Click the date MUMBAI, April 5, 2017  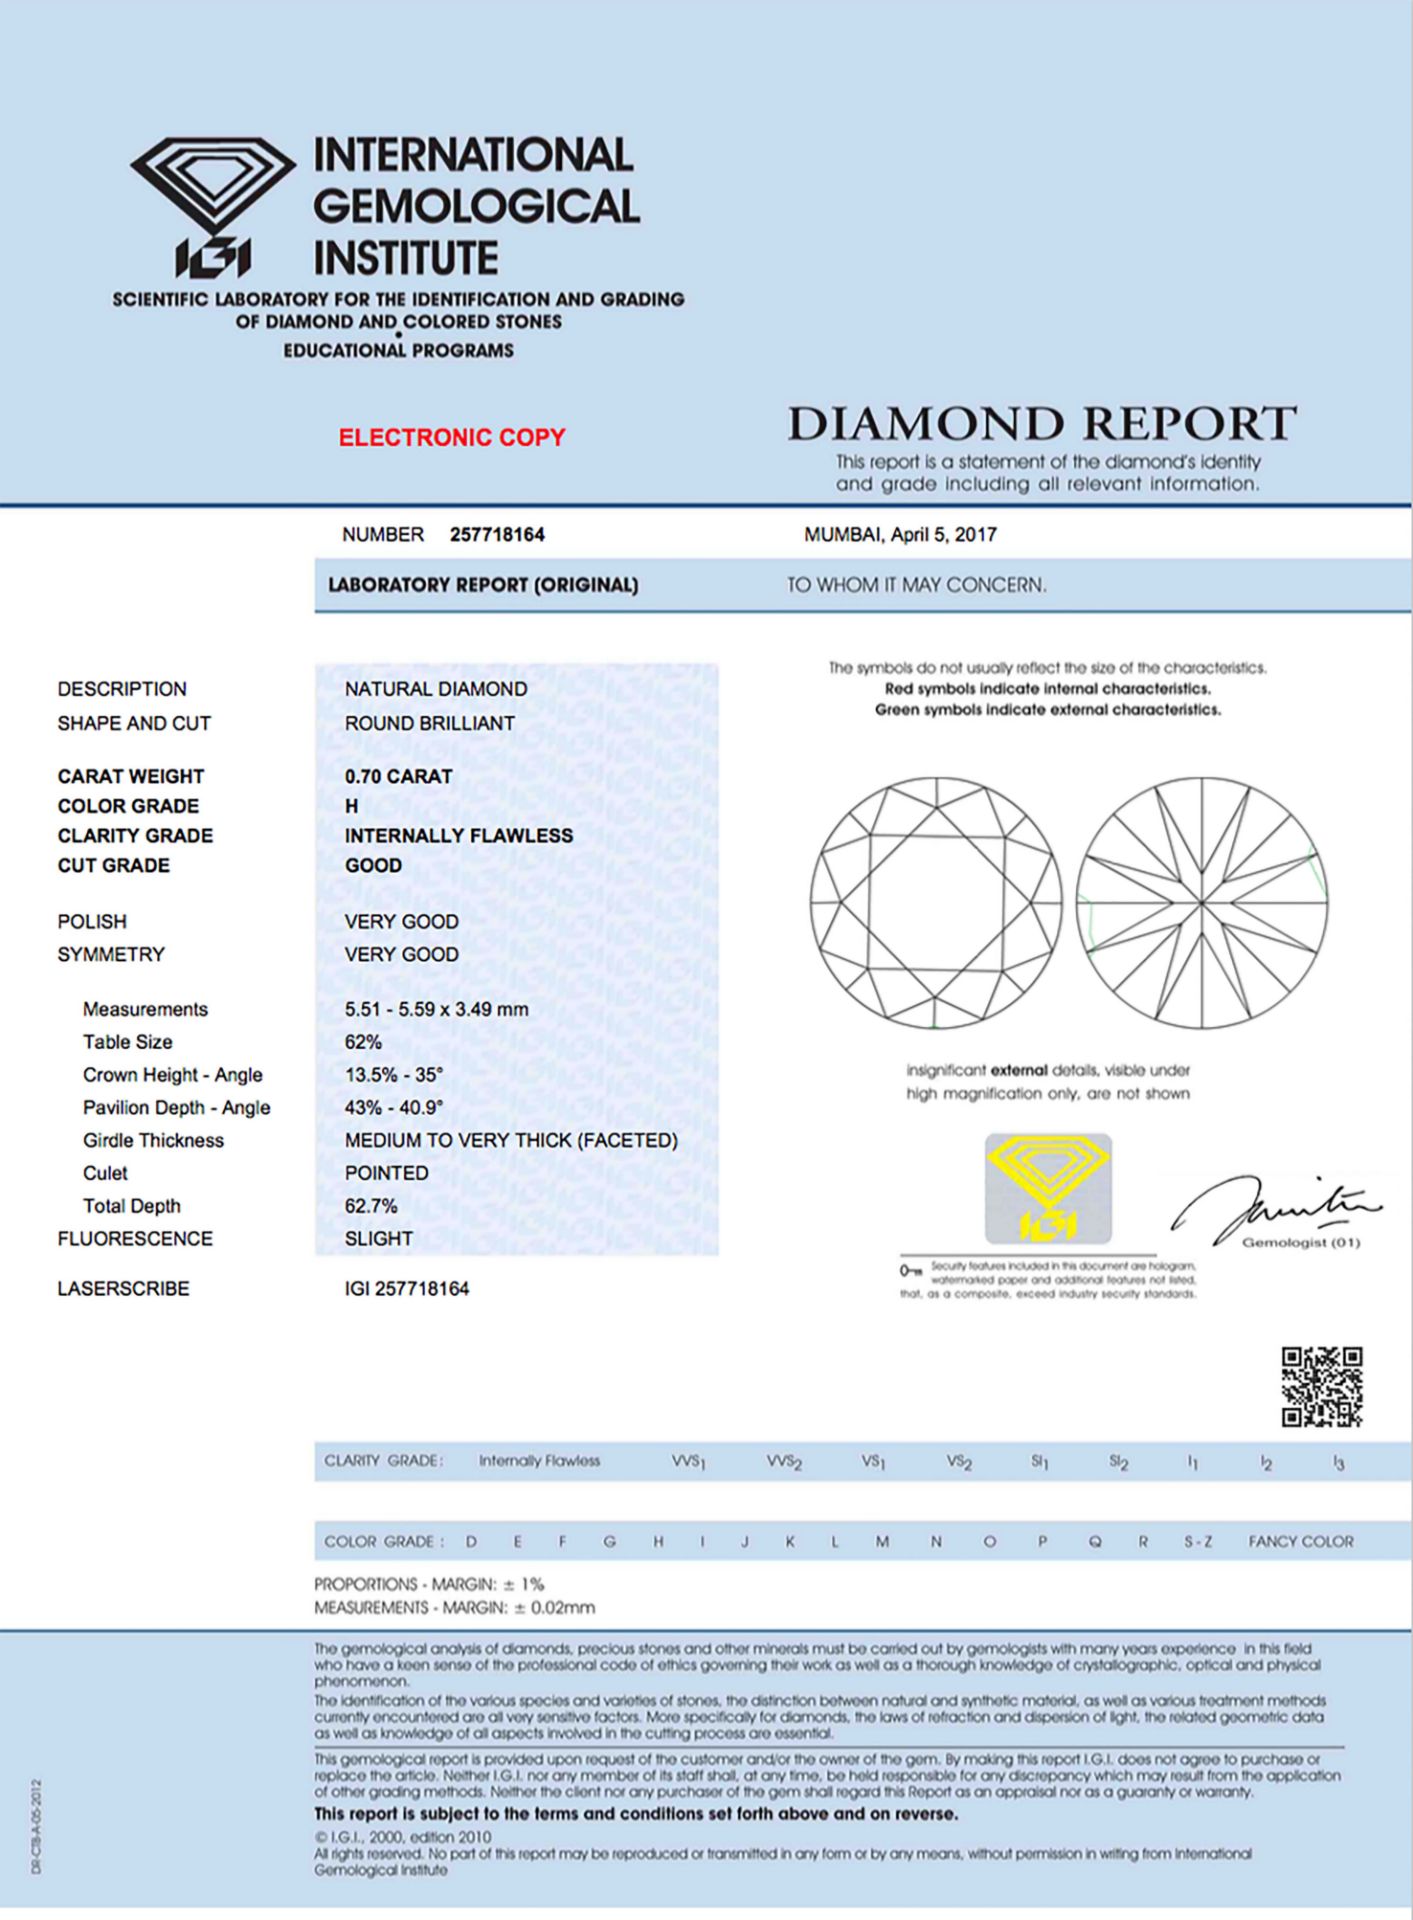point(900,535)
